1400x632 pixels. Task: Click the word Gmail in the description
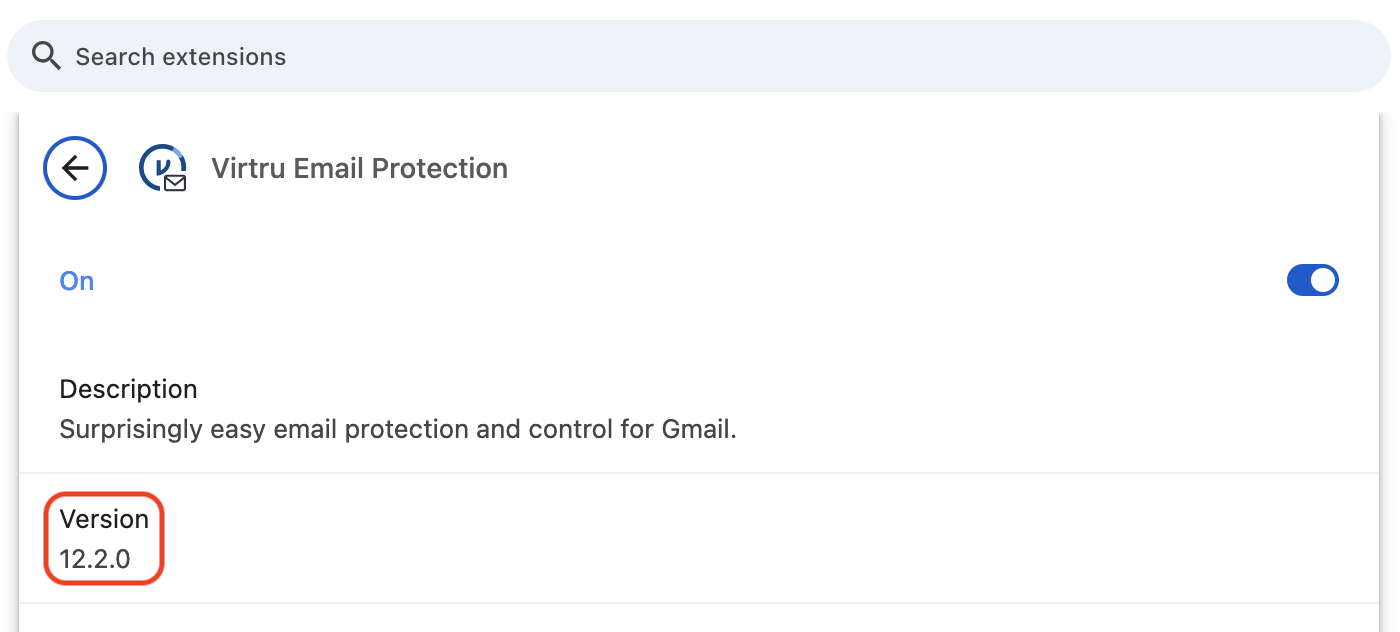coord(696,429)
